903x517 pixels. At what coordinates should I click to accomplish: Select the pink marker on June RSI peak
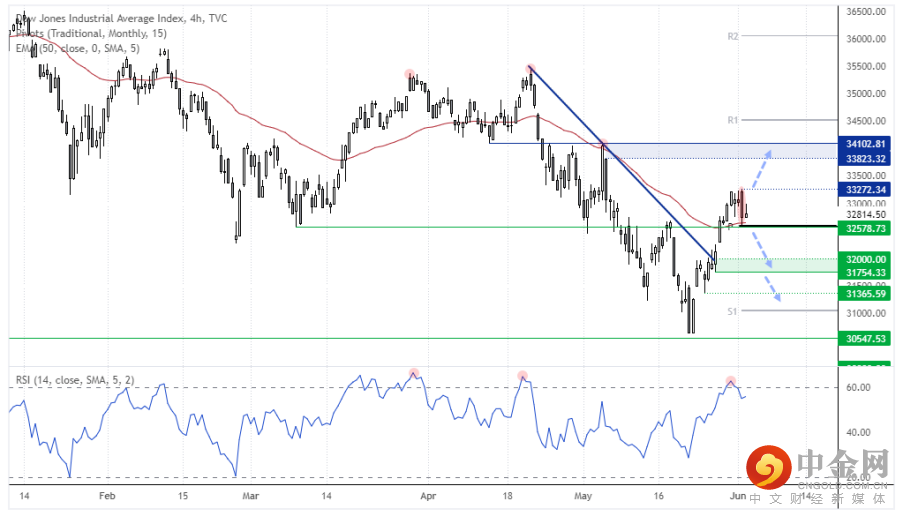coord(730,381)
